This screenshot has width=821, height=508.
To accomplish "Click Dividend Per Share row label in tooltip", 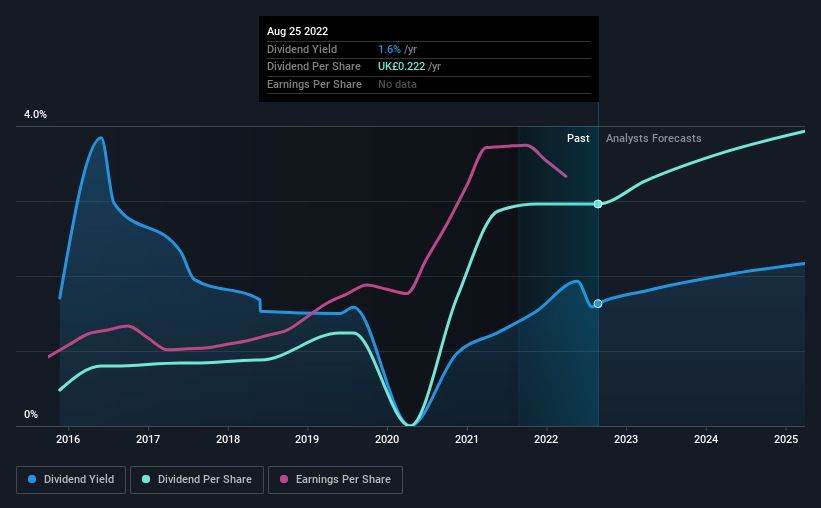I will click(x=314, y=67).
